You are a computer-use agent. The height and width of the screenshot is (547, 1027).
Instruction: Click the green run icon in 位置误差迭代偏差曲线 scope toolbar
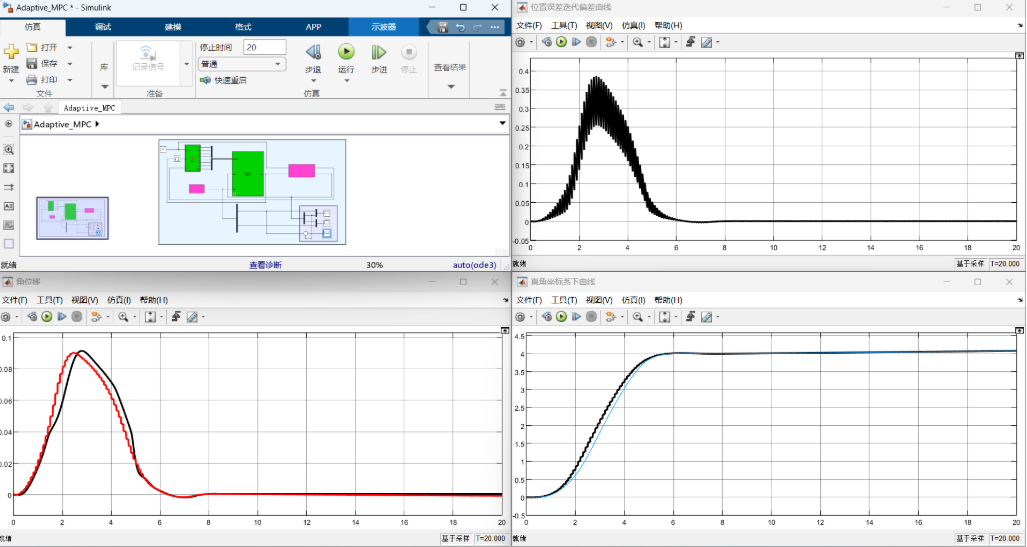(561, 42)
